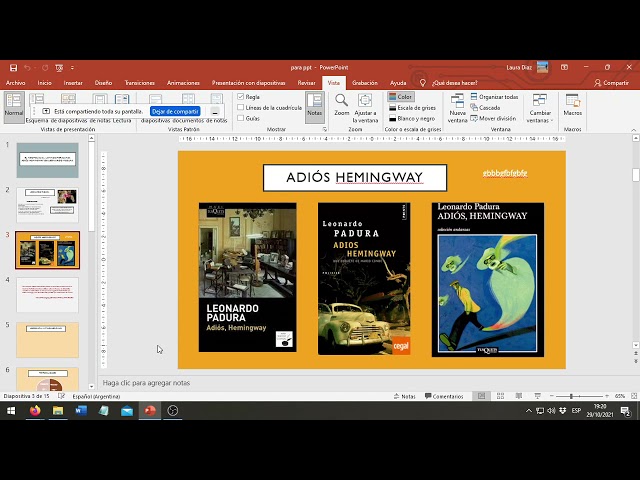Viewport: 640px width, 480px height.
Task: Collapse the ribbon with the chevron
Action: click(x=633, y=129)
